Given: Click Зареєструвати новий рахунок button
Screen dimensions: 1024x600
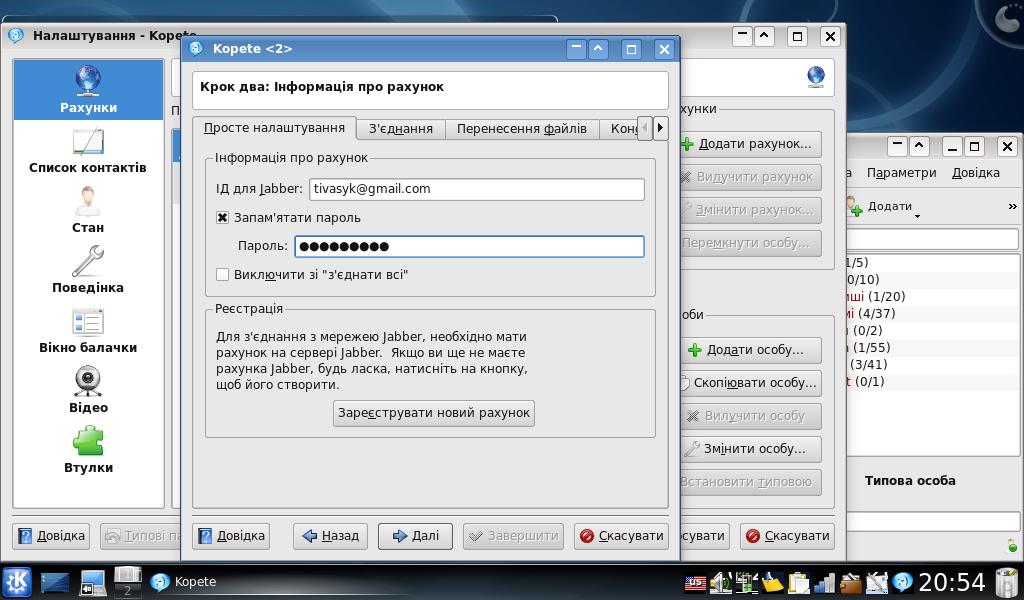Looking at the screenshot, I should [x=434, y=413].
